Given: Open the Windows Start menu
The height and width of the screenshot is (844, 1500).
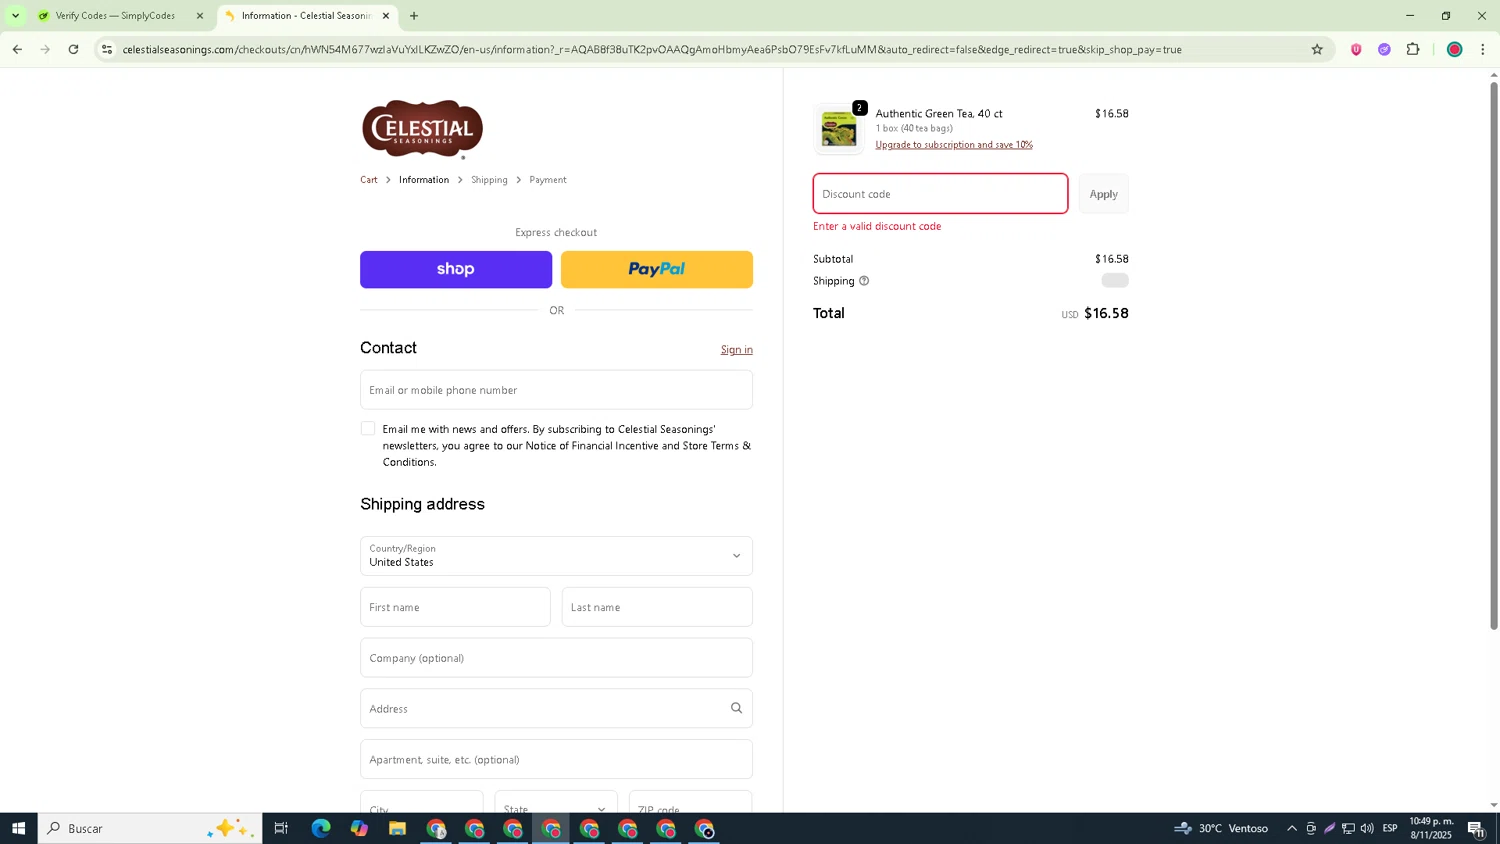Looking at the screenshot, I should click(18, 828).
